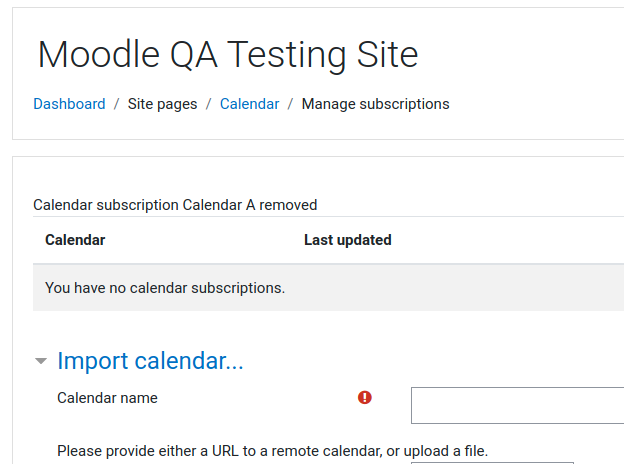Select the Manage subscriptions breadcrumb item
Screen dimensions: 624x464
(375, 104)
